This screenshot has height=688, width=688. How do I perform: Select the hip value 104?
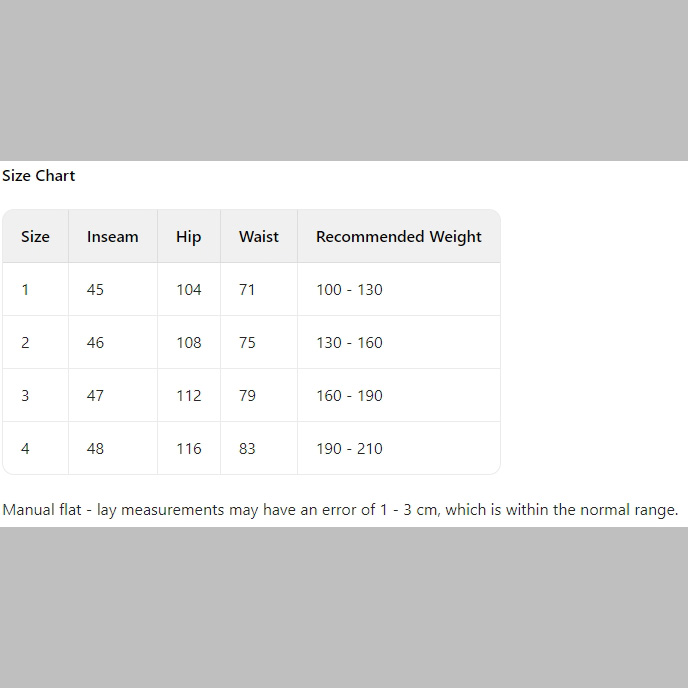[189, 290]
